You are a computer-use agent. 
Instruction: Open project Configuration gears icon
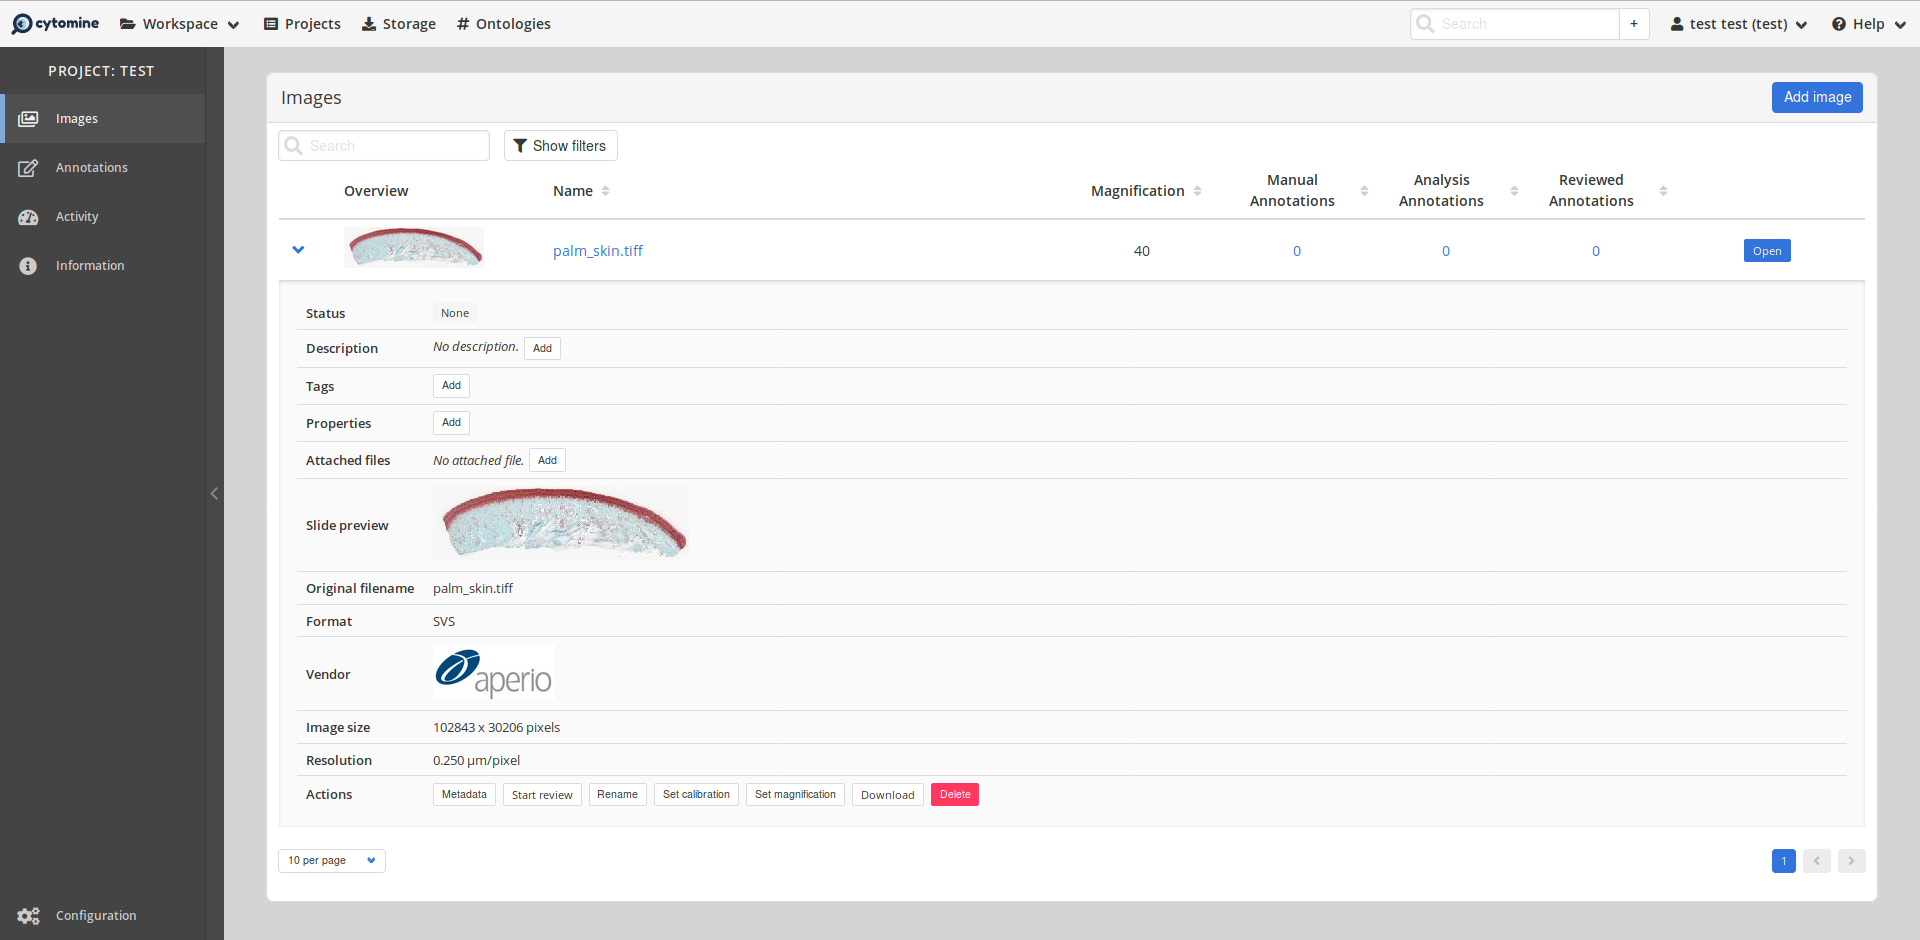click(x=28, y=916)
